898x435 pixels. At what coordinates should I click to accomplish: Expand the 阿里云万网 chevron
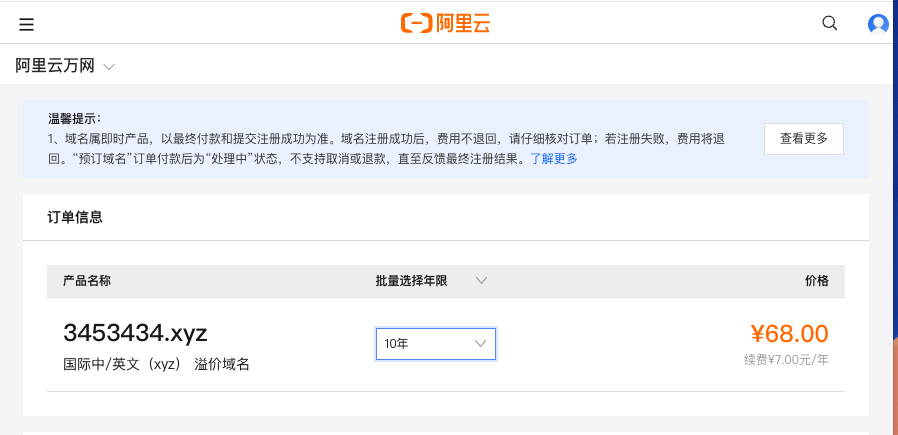[x=108, y=67]
